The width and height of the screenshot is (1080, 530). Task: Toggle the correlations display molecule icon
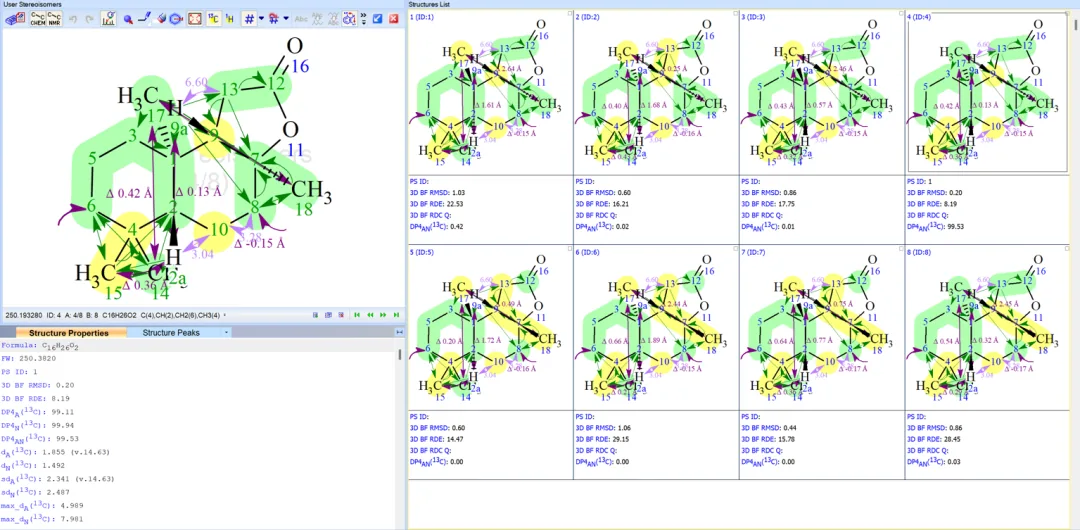350,19
